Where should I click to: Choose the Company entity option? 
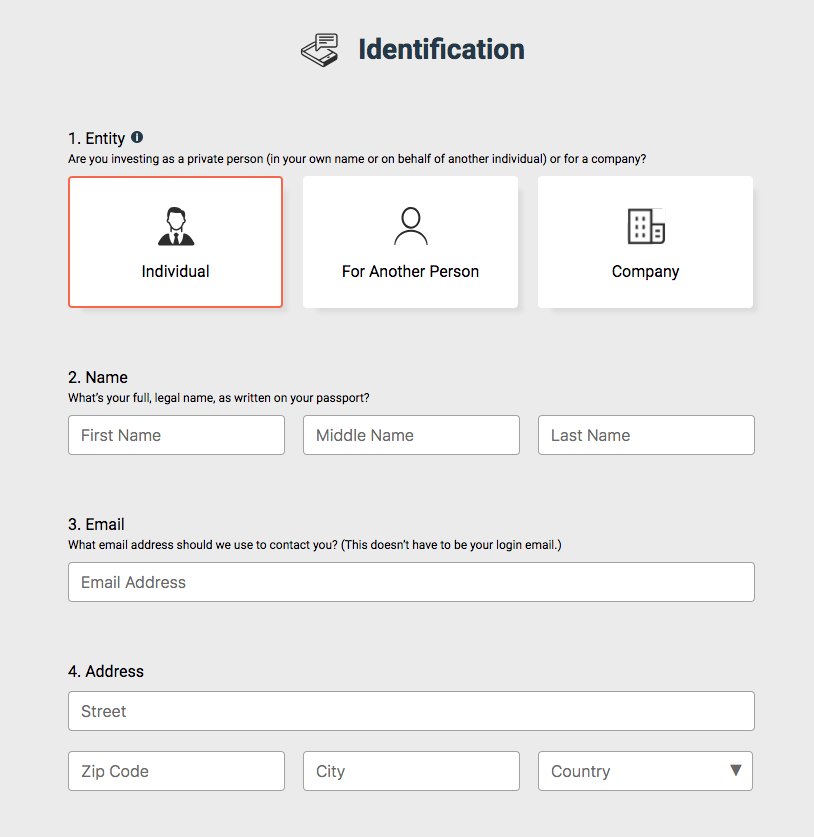click(x=645, y=242)
